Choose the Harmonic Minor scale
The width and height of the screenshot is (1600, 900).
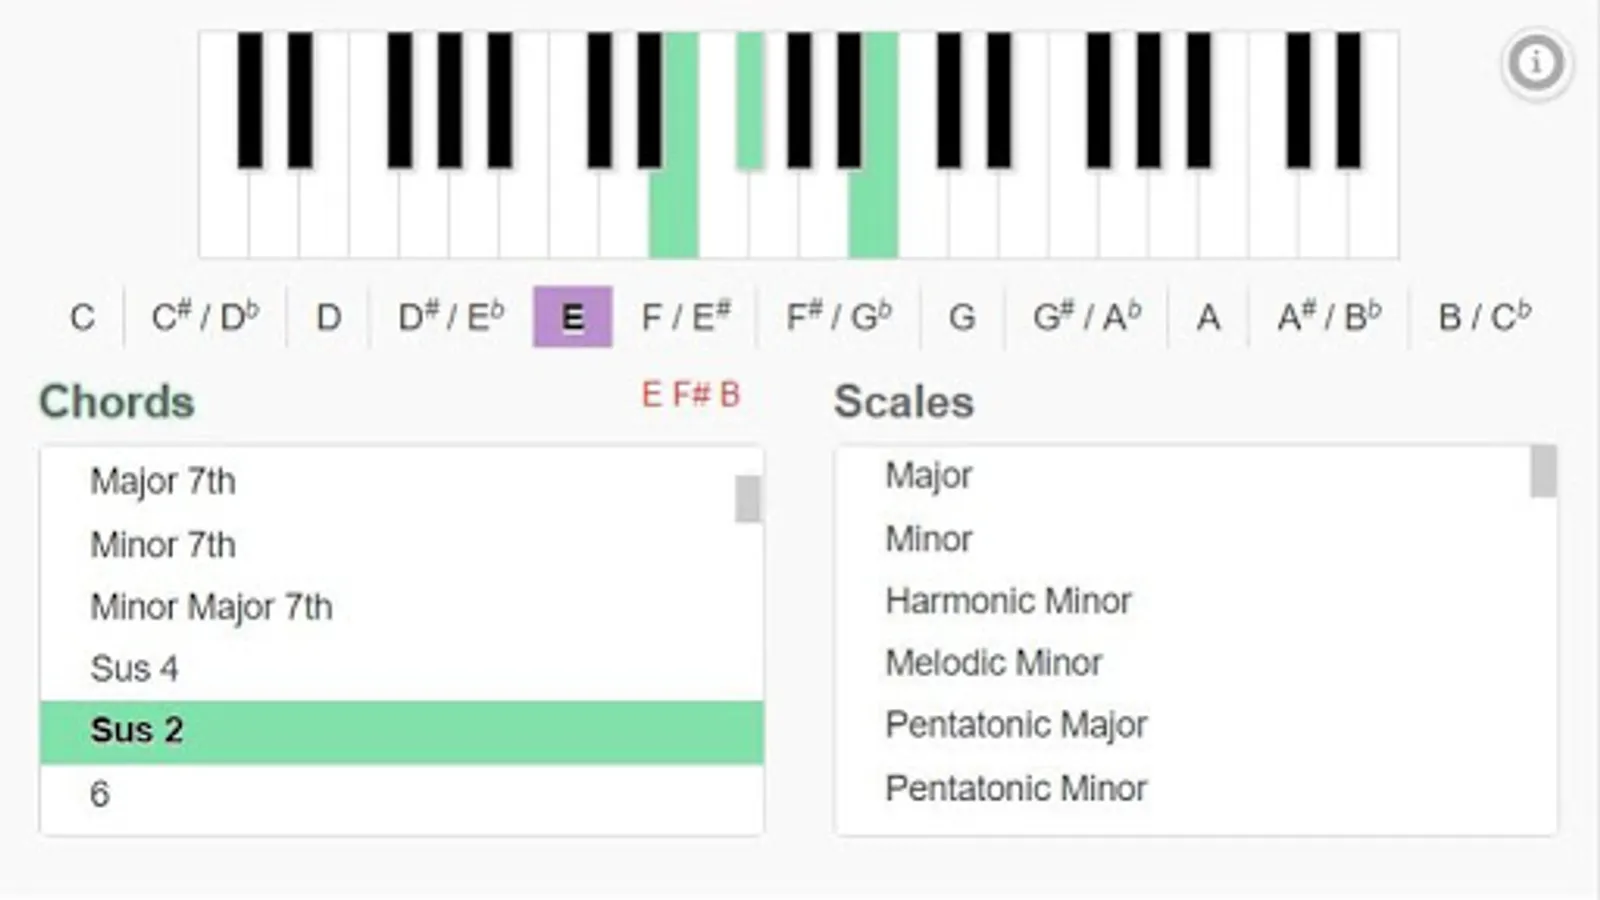tap(1008, 601)
